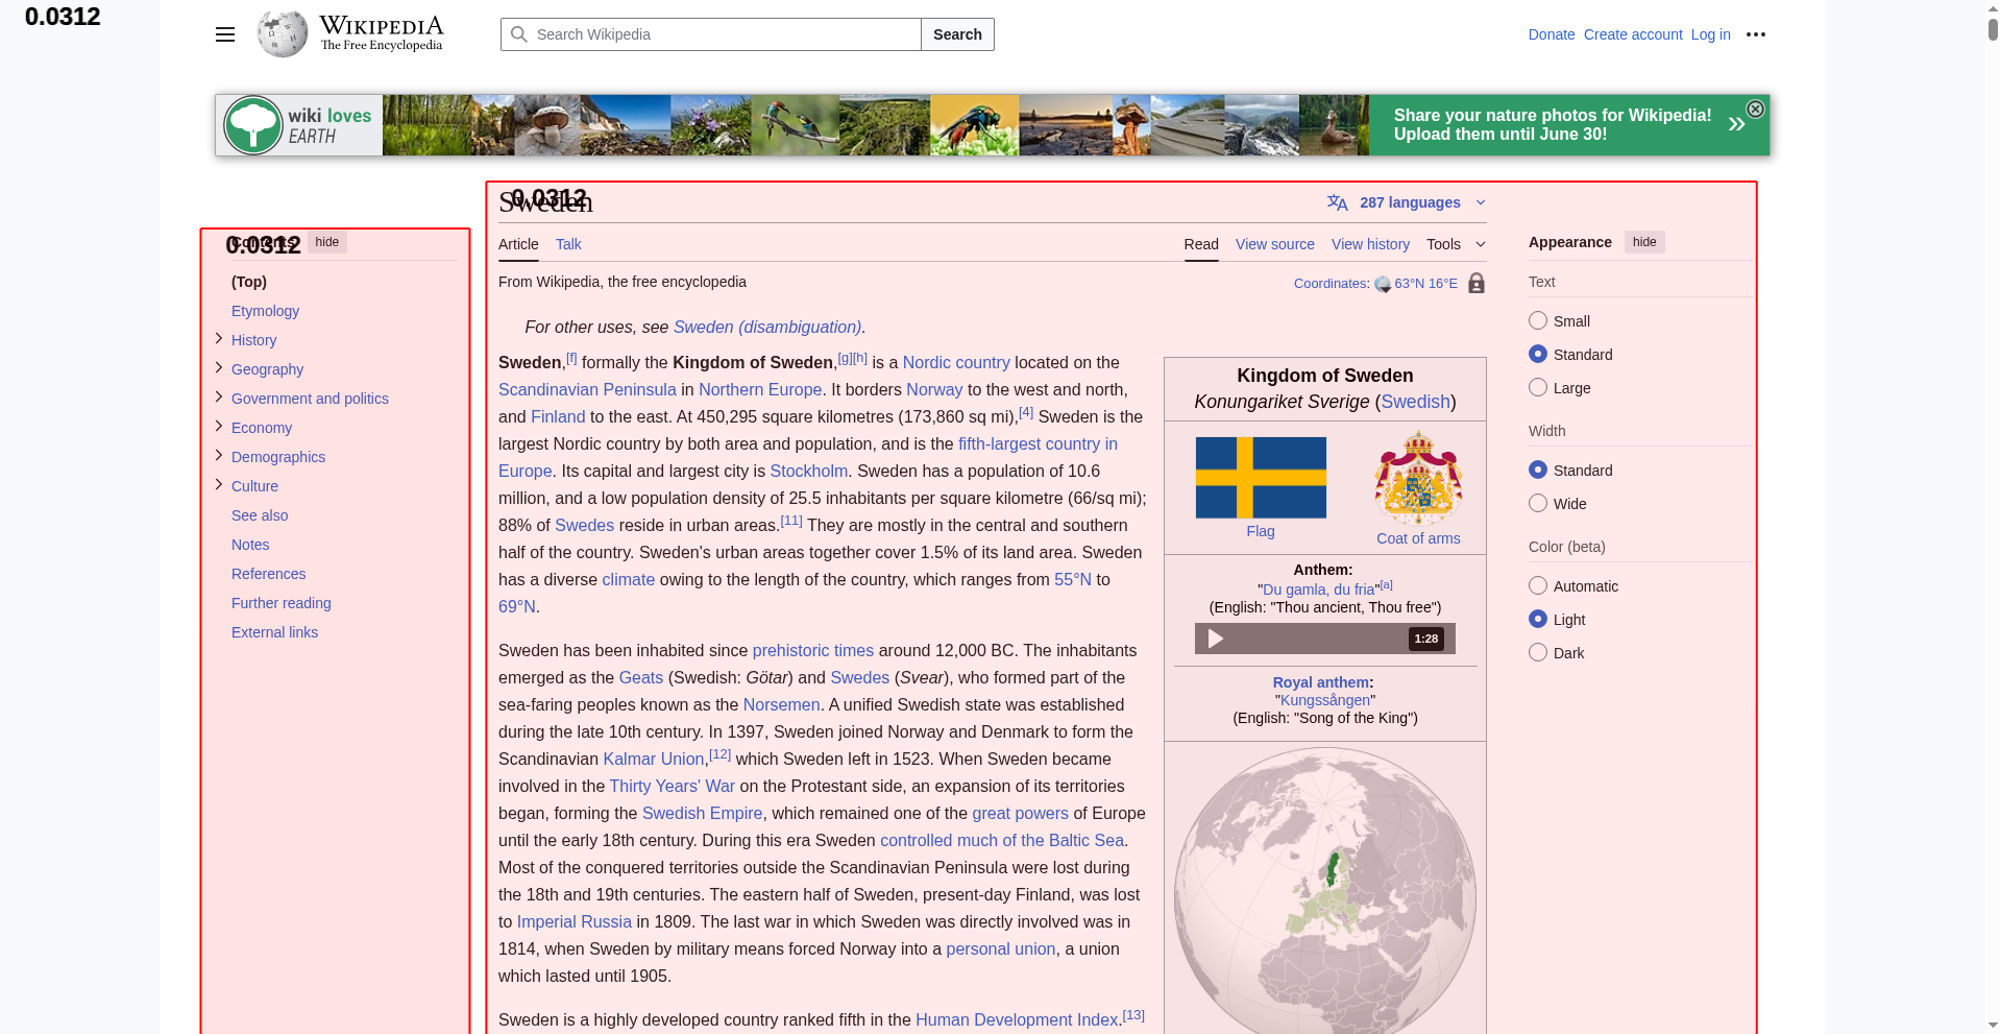2000x1034 pixels.
Task: Select Large text size
Action: (x=1538, y=387)
